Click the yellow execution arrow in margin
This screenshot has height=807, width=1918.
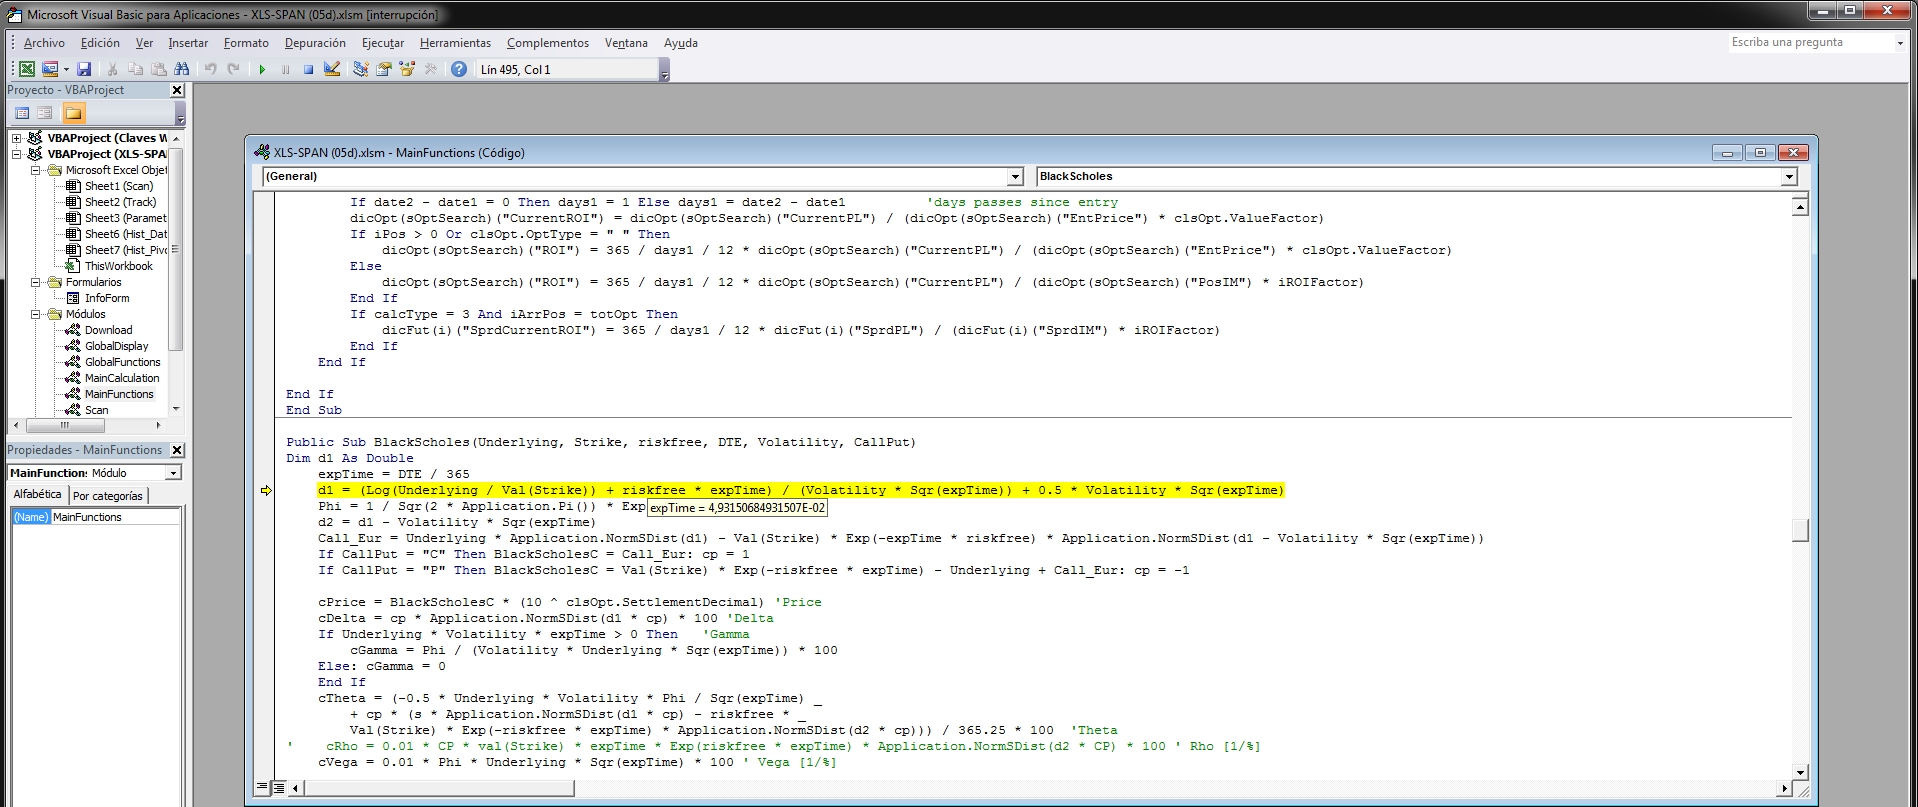coord(266,490)
